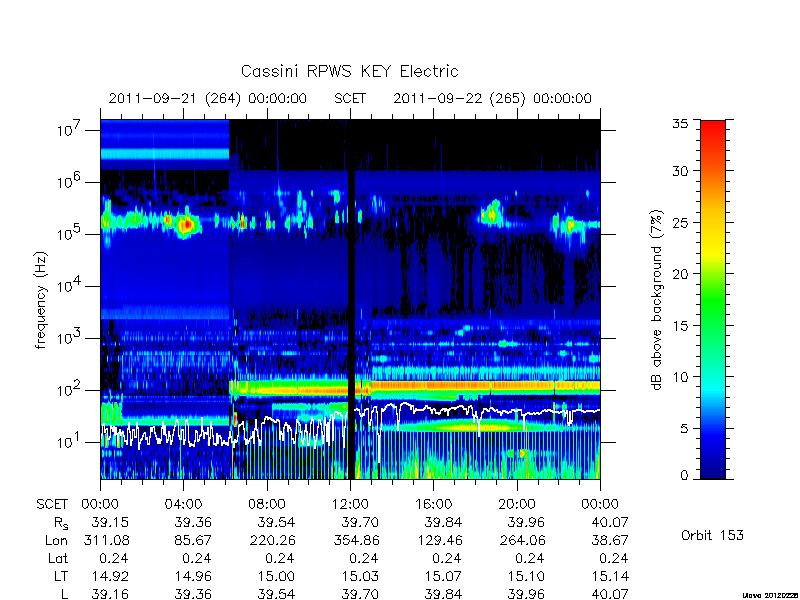The width and height of the screenshot is (800, 600).
Task: Click the Rs value 39.36
Action: coord(193,522)
